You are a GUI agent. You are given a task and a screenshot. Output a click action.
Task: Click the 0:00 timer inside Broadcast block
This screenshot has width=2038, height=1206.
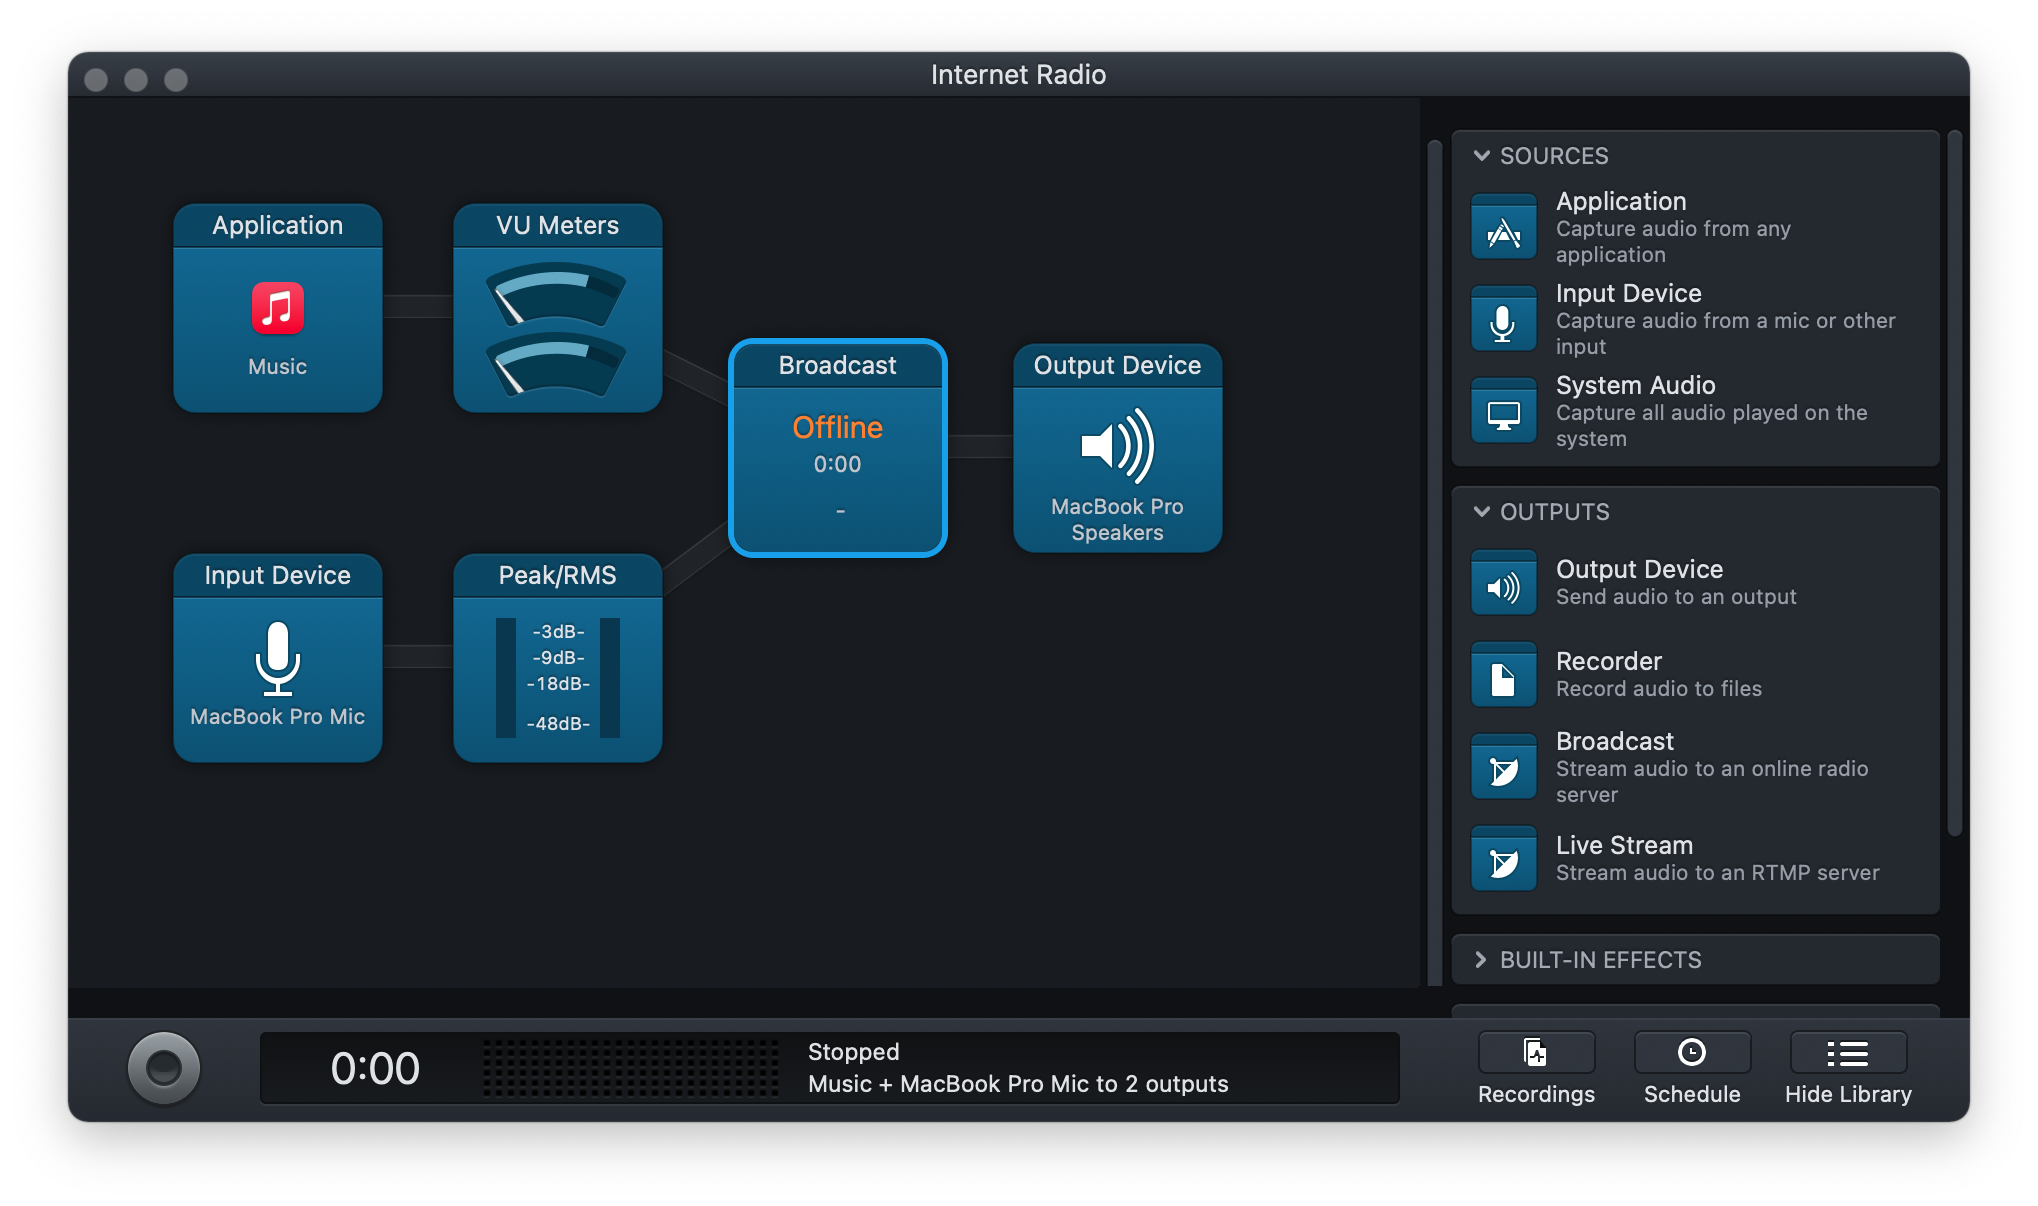point(837,465)
